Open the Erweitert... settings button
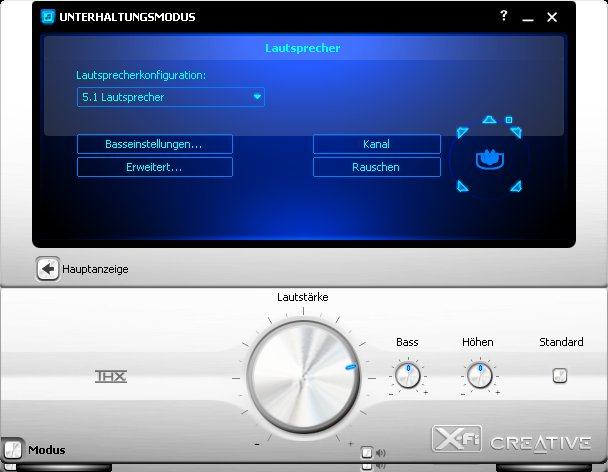Image resolution: width=608 pixels, height=472 pixels. 155,167
